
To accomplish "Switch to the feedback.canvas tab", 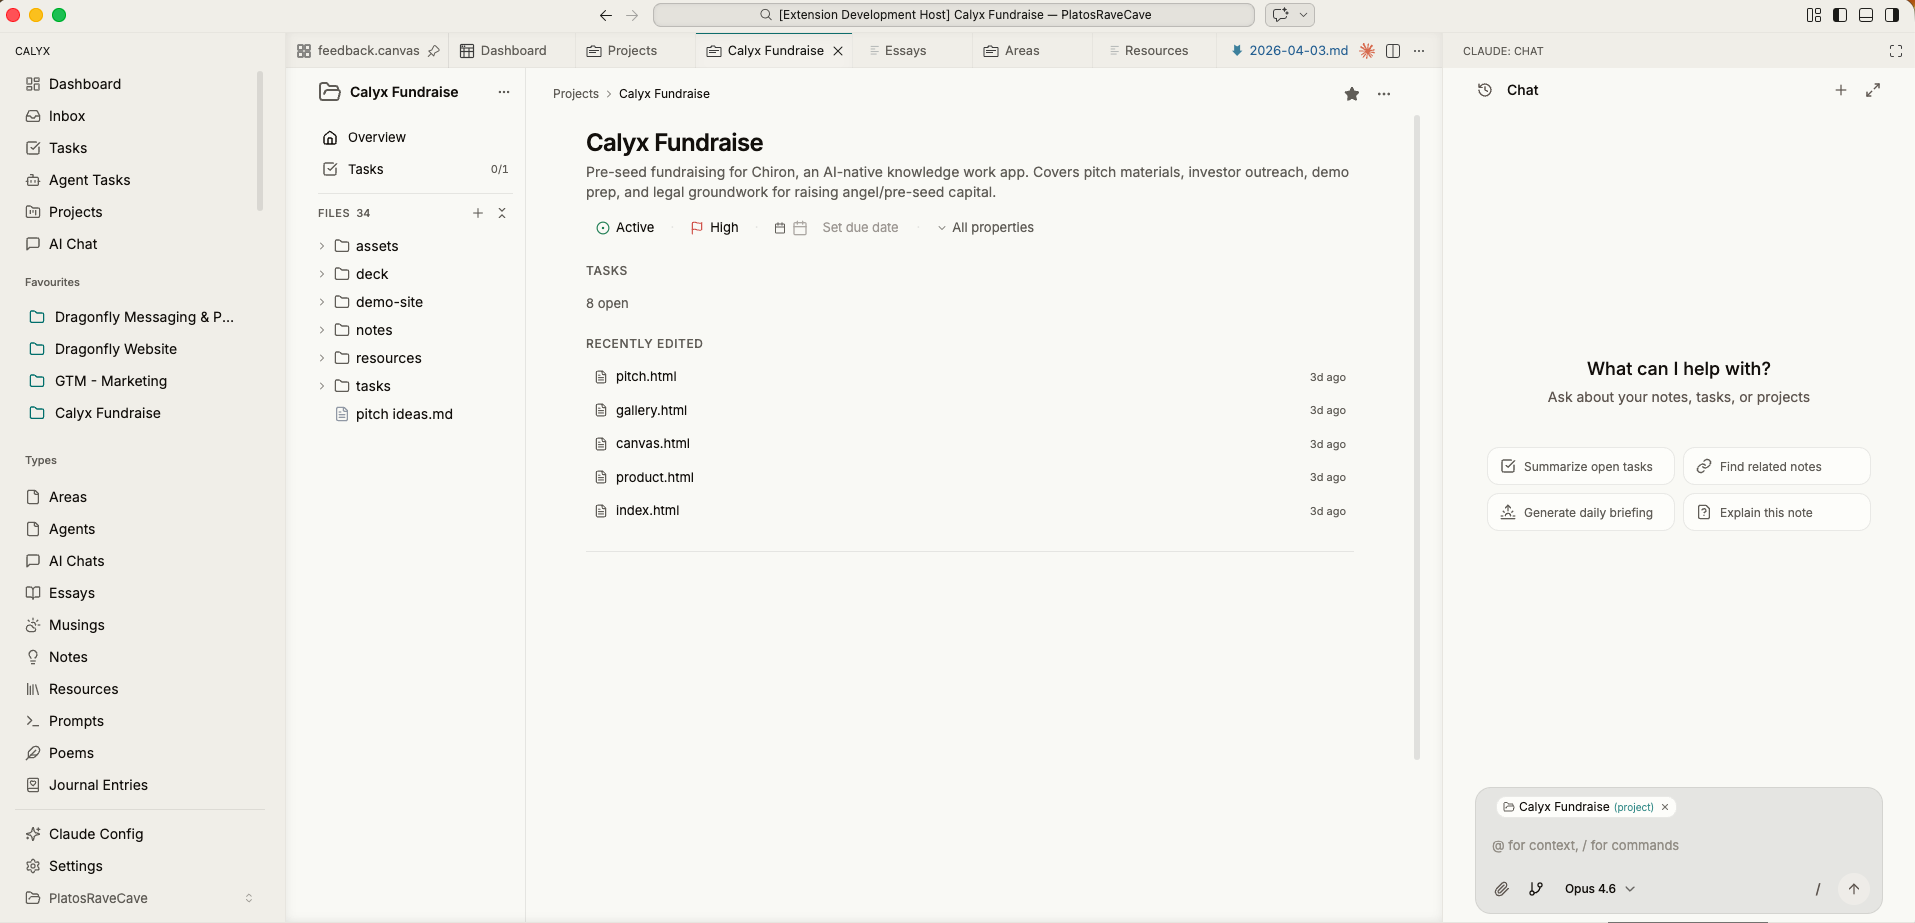I will [x=367, y=51].
